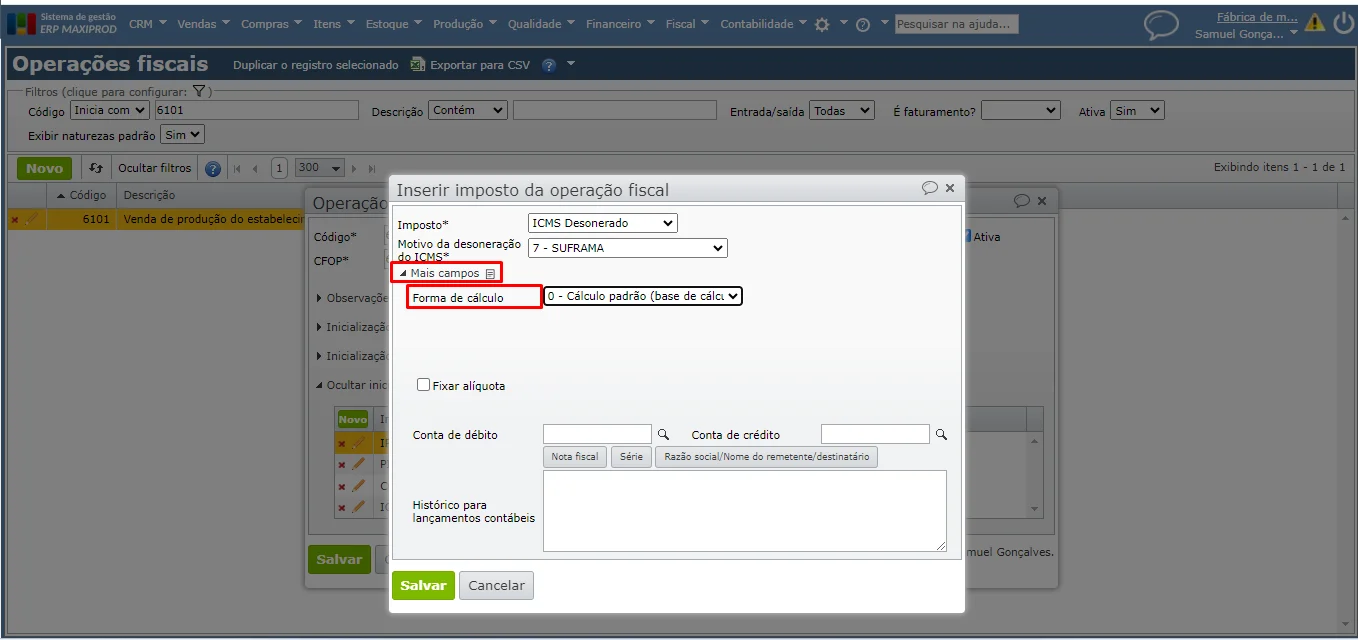Click the yellow warning alert icon
The width and height of the screenshot is (1358, 640).
tap(1314, 23)
